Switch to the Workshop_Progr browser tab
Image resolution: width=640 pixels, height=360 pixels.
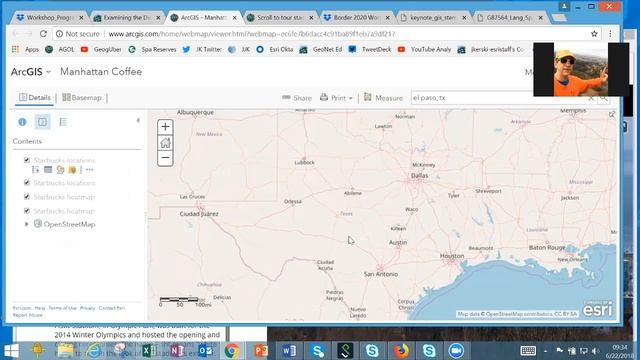pos(49,18)
